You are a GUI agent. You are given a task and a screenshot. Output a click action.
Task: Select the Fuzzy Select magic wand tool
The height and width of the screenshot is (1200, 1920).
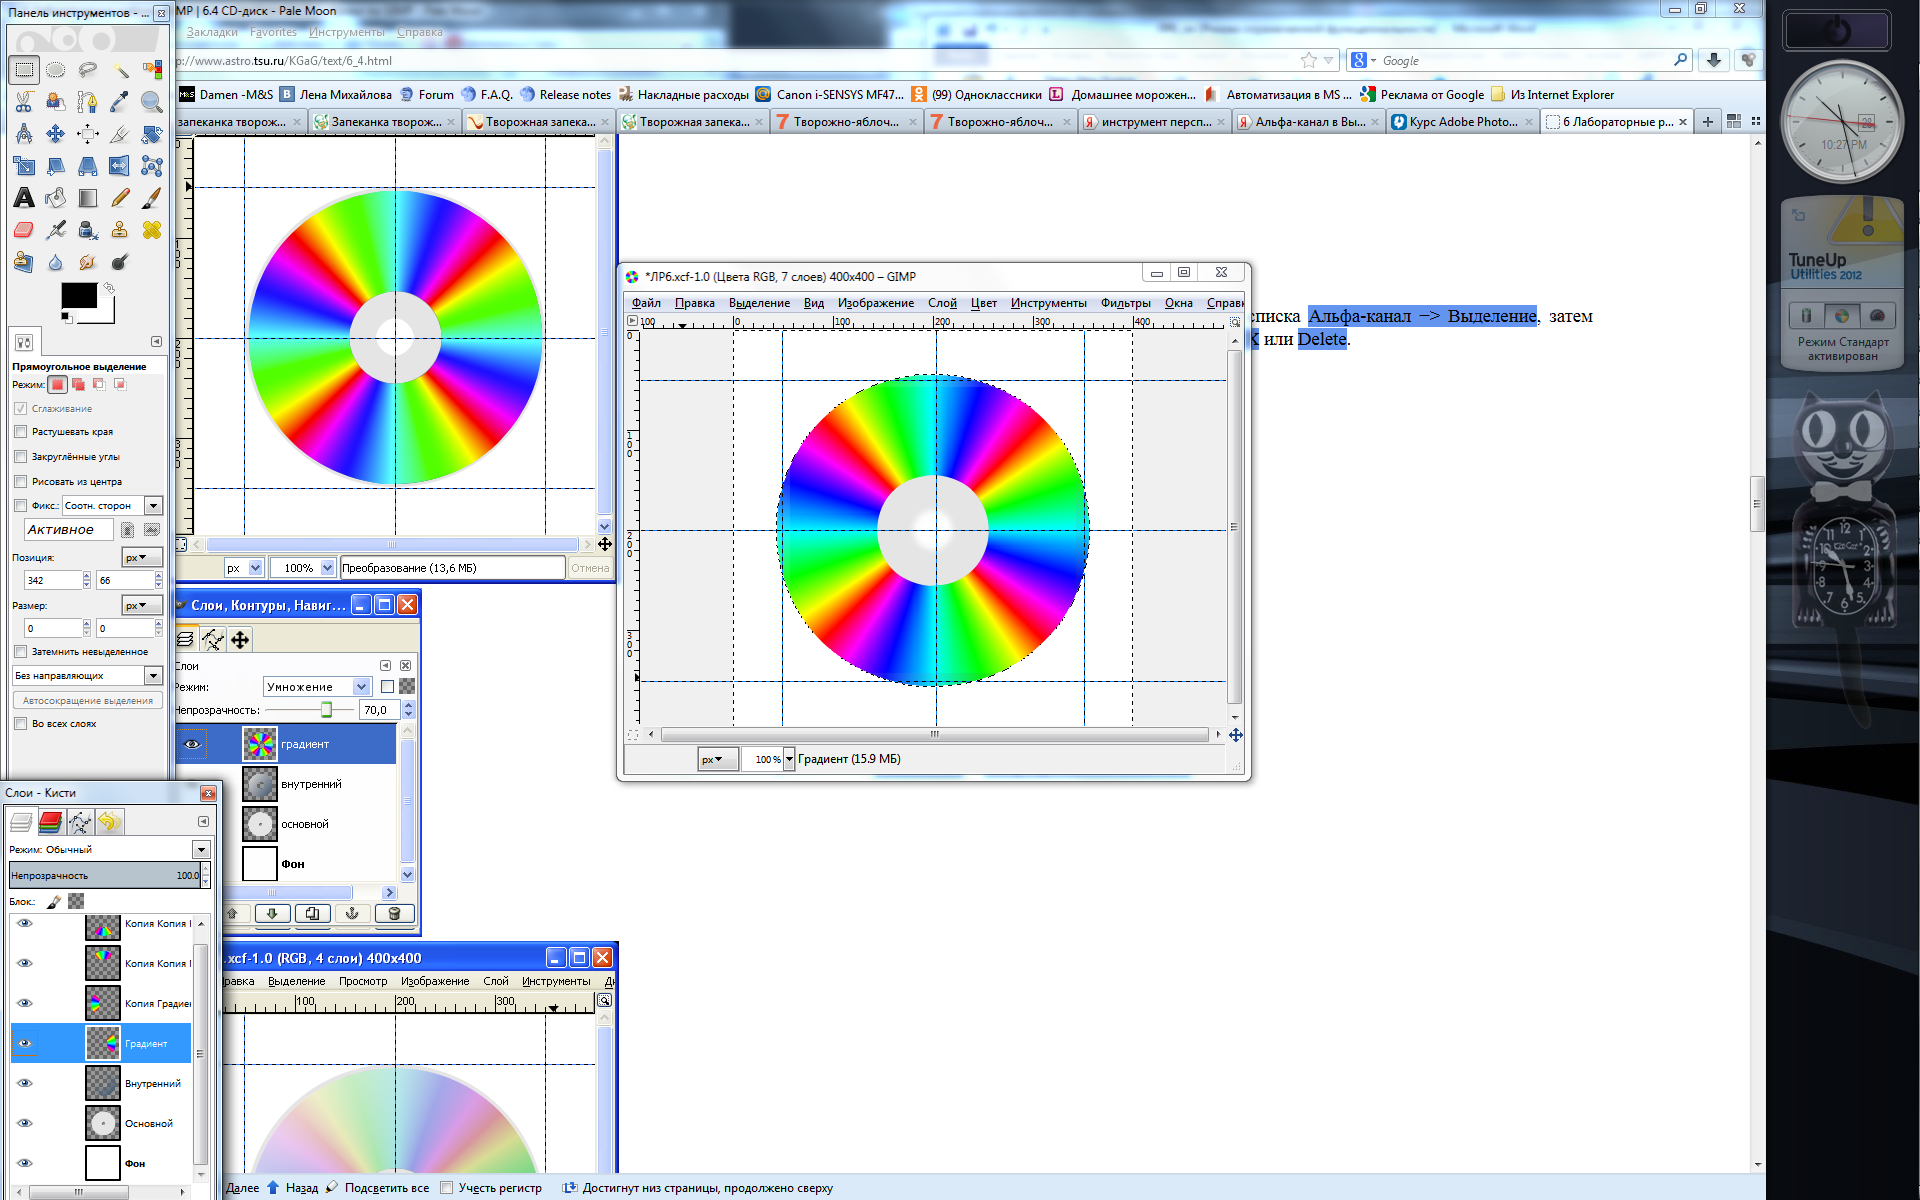[120, 70]
